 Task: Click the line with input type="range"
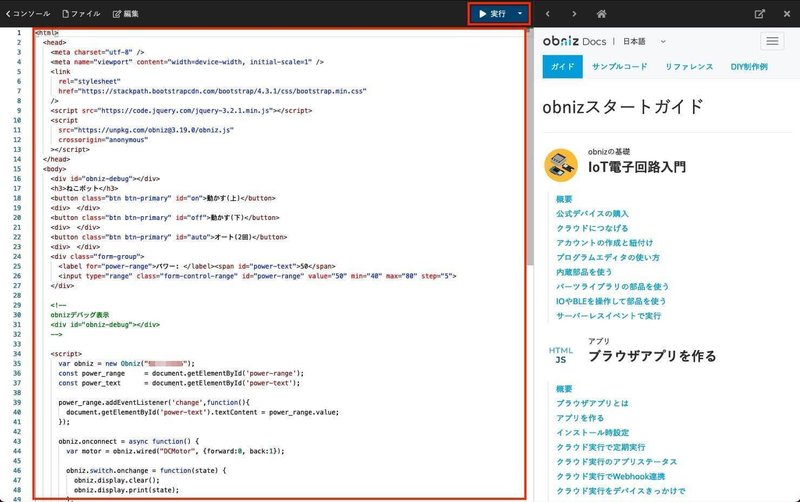[257, 276]
